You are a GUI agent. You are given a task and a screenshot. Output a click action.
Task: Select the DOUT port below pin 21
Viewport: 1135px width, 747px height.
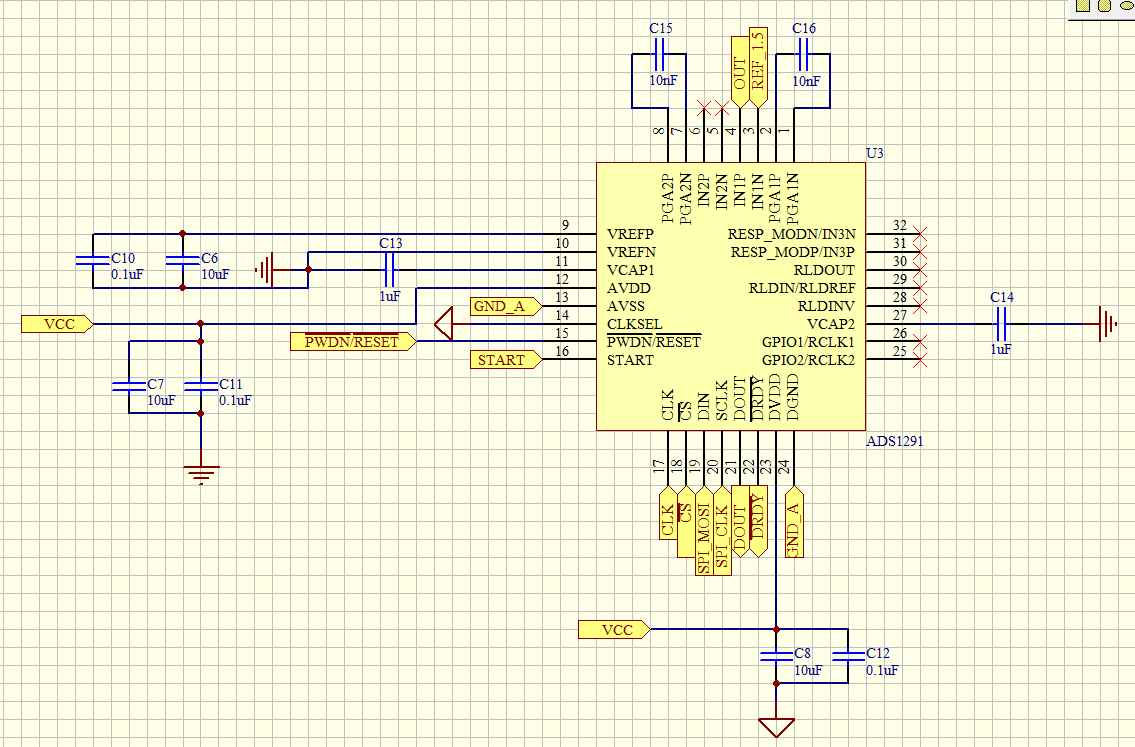[x=740, y=521]
